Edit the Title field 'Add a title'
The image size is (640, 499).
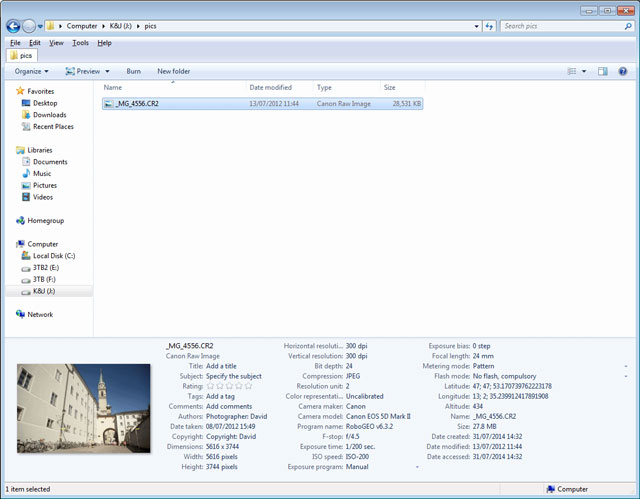221,366
